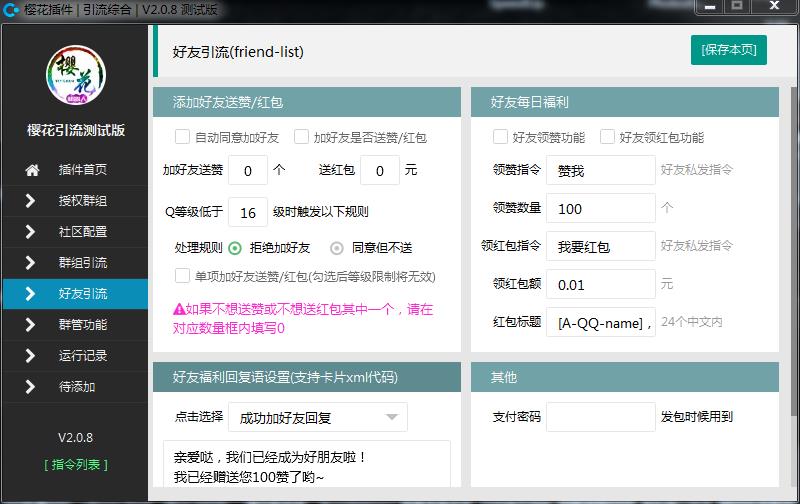This screenshot has width=800, height=504.
Task: Select the 好友引流 menu item
Action: [76, 294]
